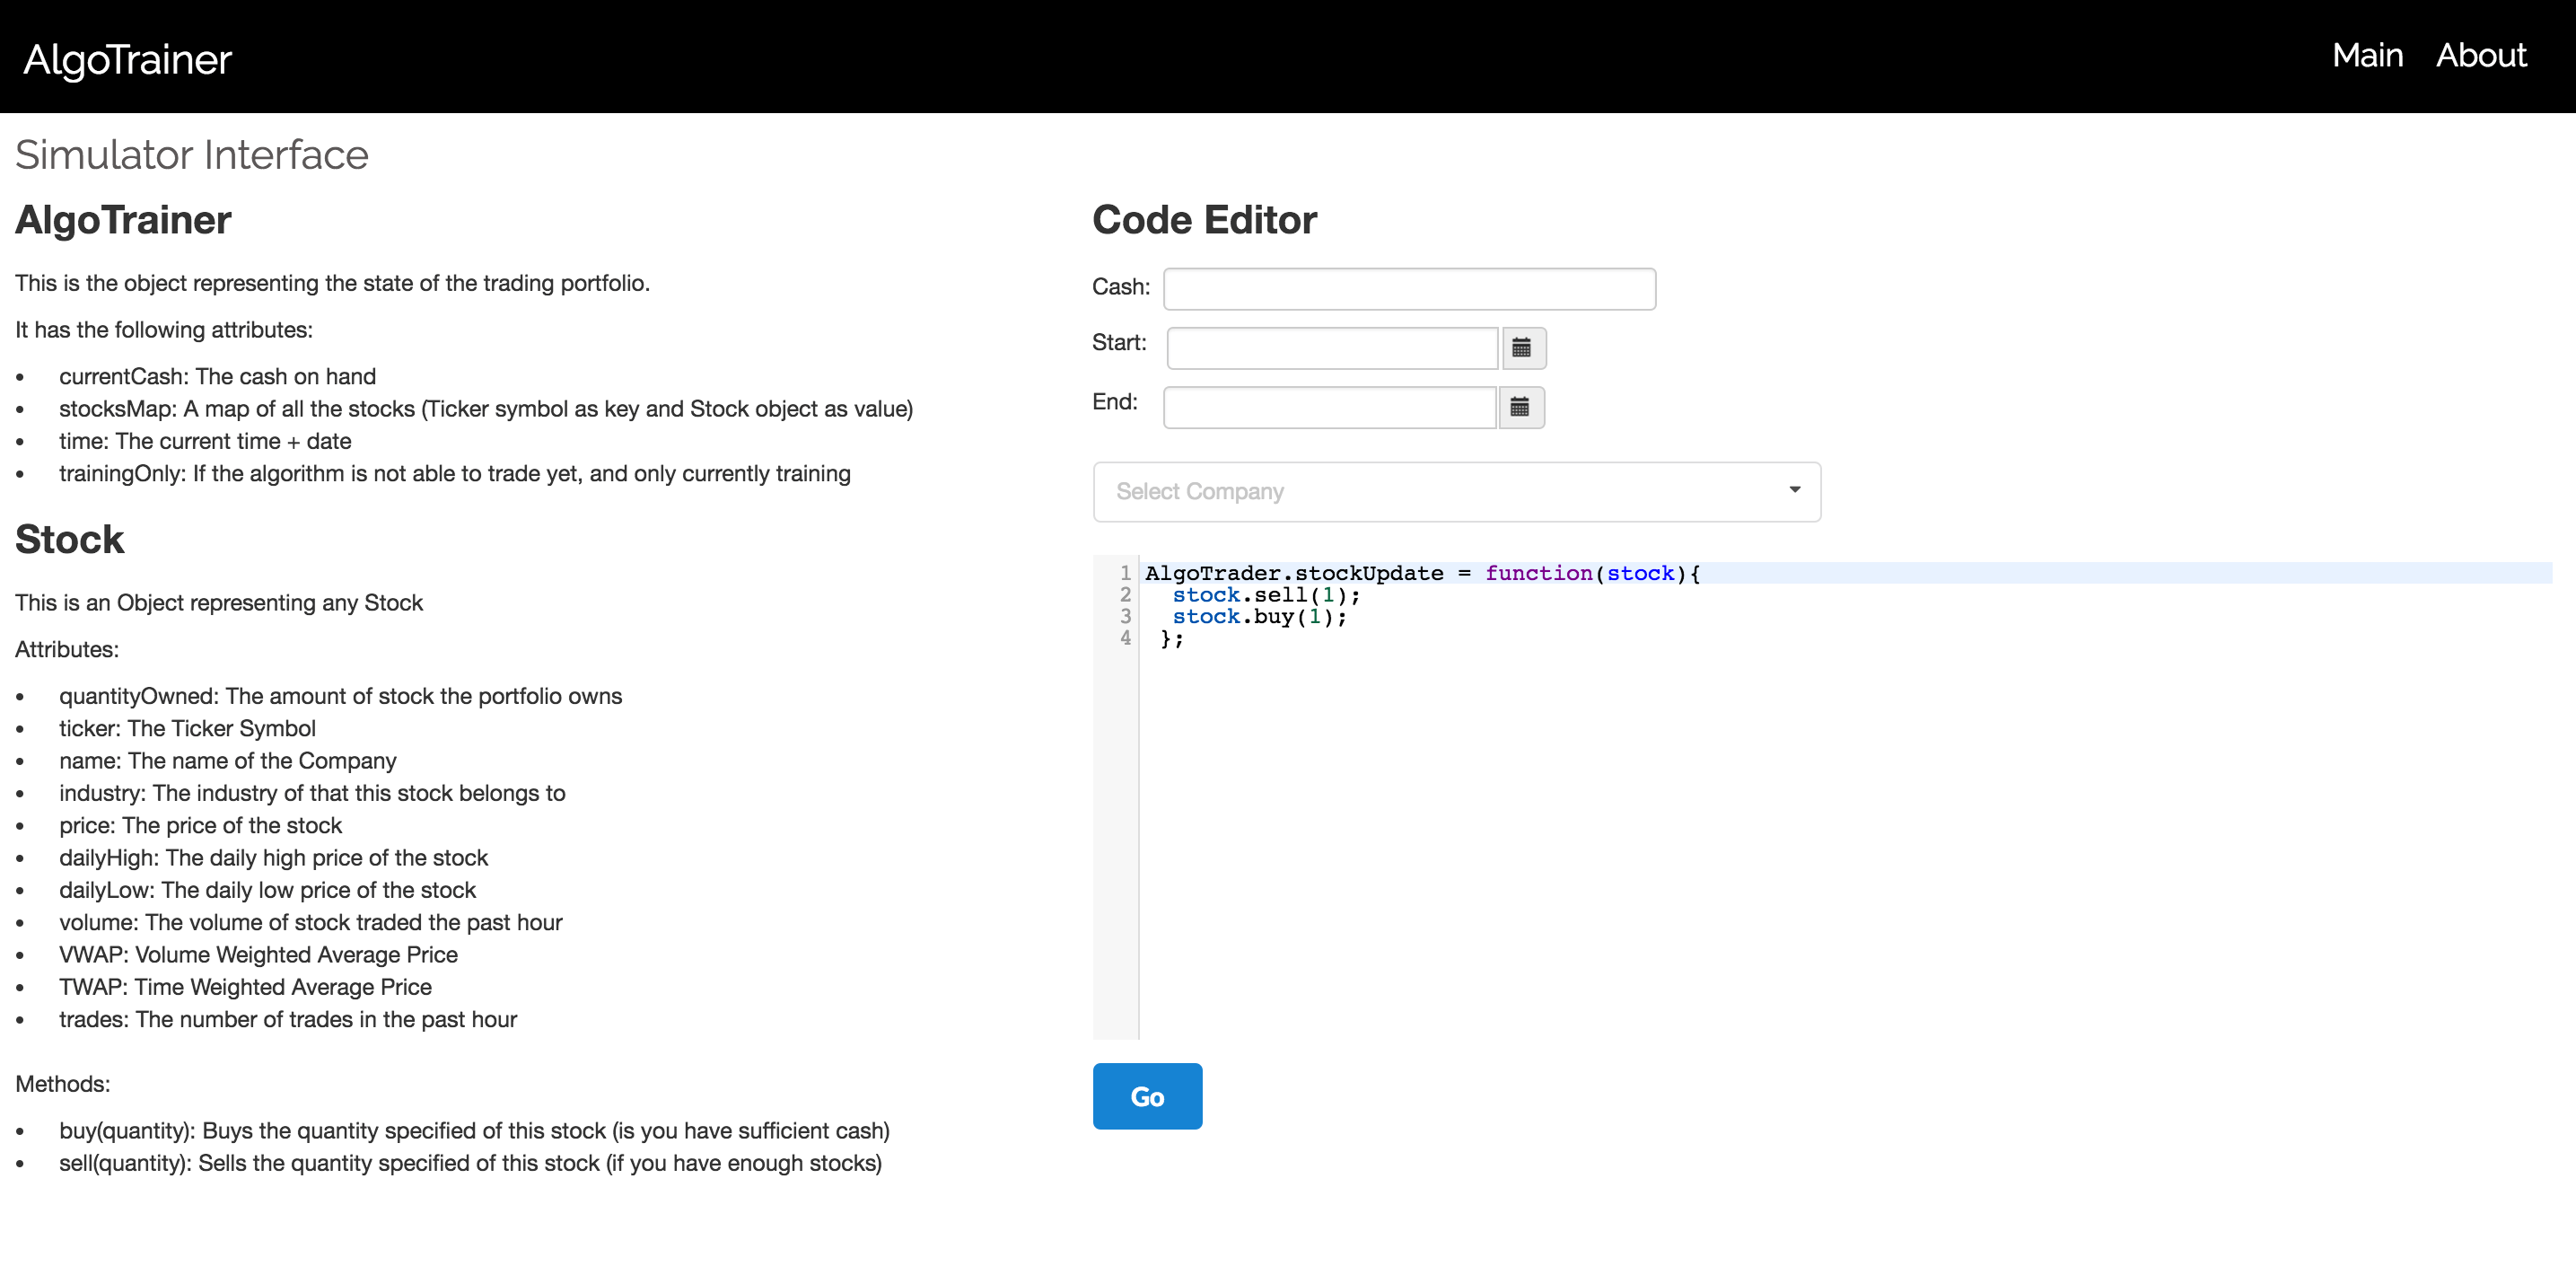2576x1284 pixels.
Task: Focus the Start date input field
Action: coord(1331,348)
